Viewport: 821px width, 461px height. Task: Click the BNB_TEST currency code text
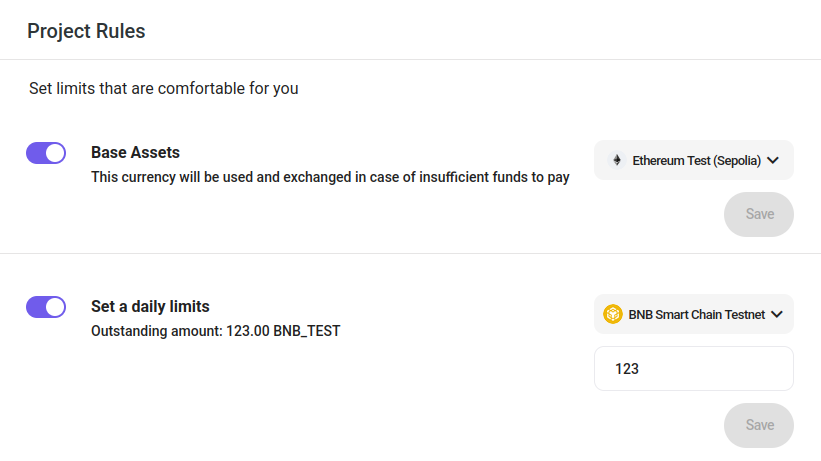306,330
